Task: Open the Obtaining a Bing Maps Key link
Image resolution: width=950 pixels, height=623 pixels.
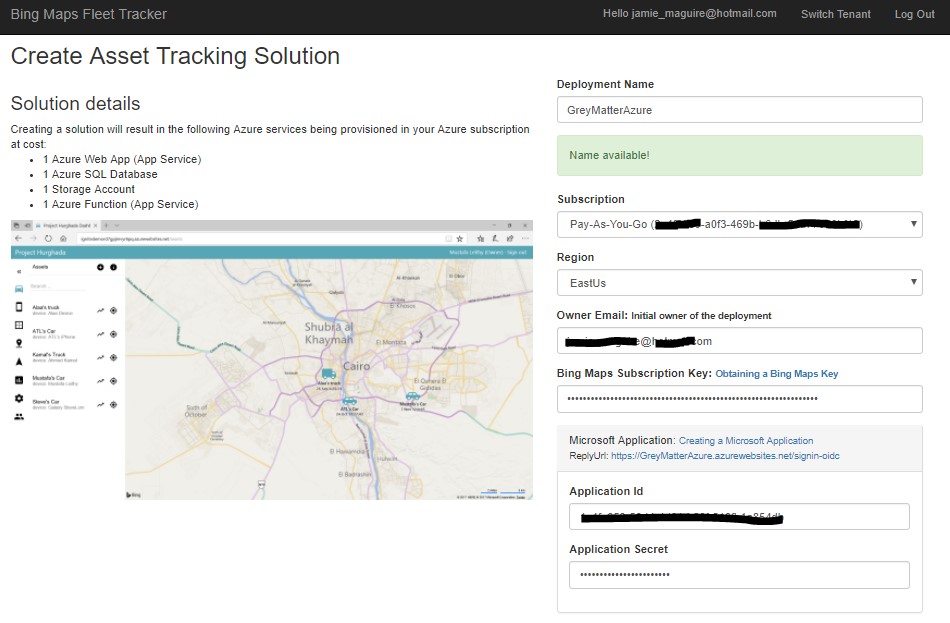Action: pyautogui.click(x=777, y=374)
